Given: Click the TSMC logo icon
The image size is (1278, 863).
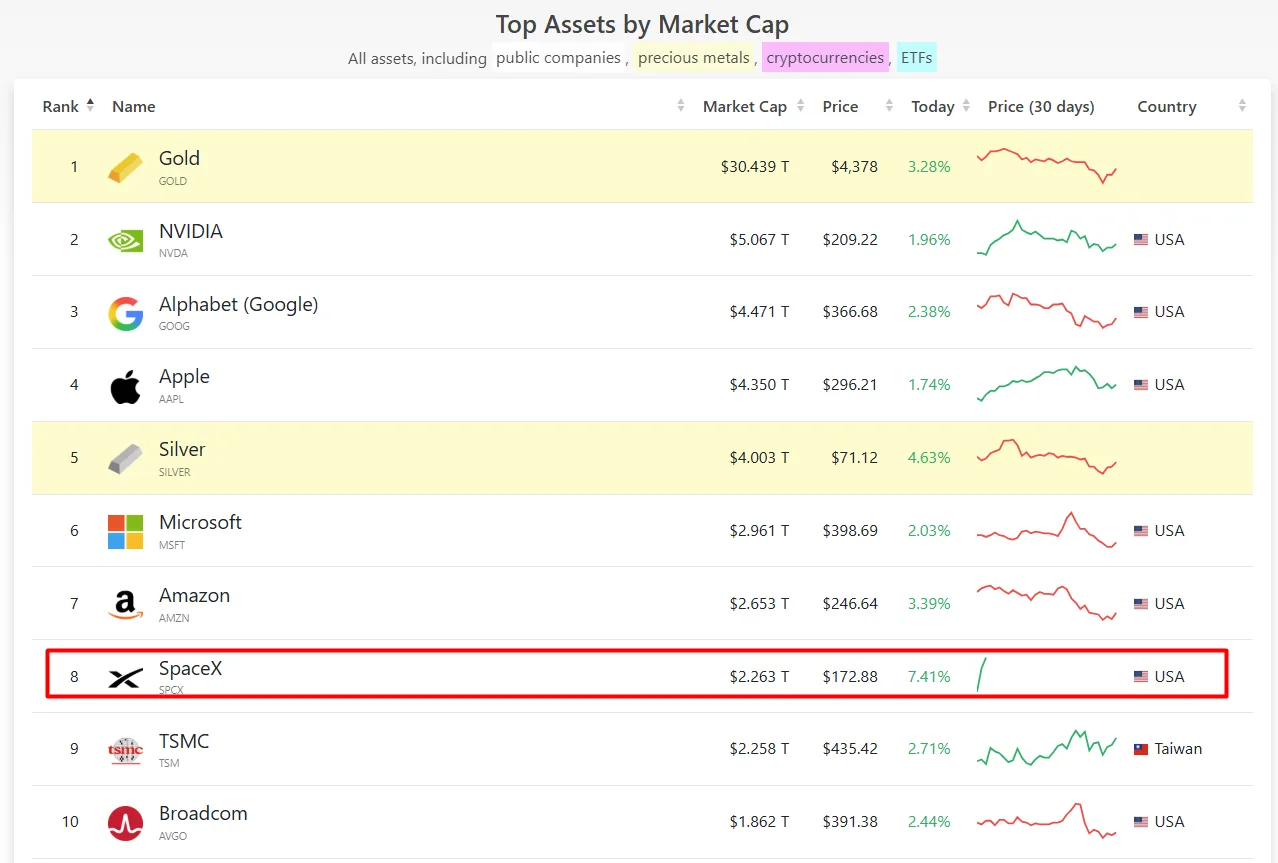Looking at the screenshot, I should tap(125, 750).
